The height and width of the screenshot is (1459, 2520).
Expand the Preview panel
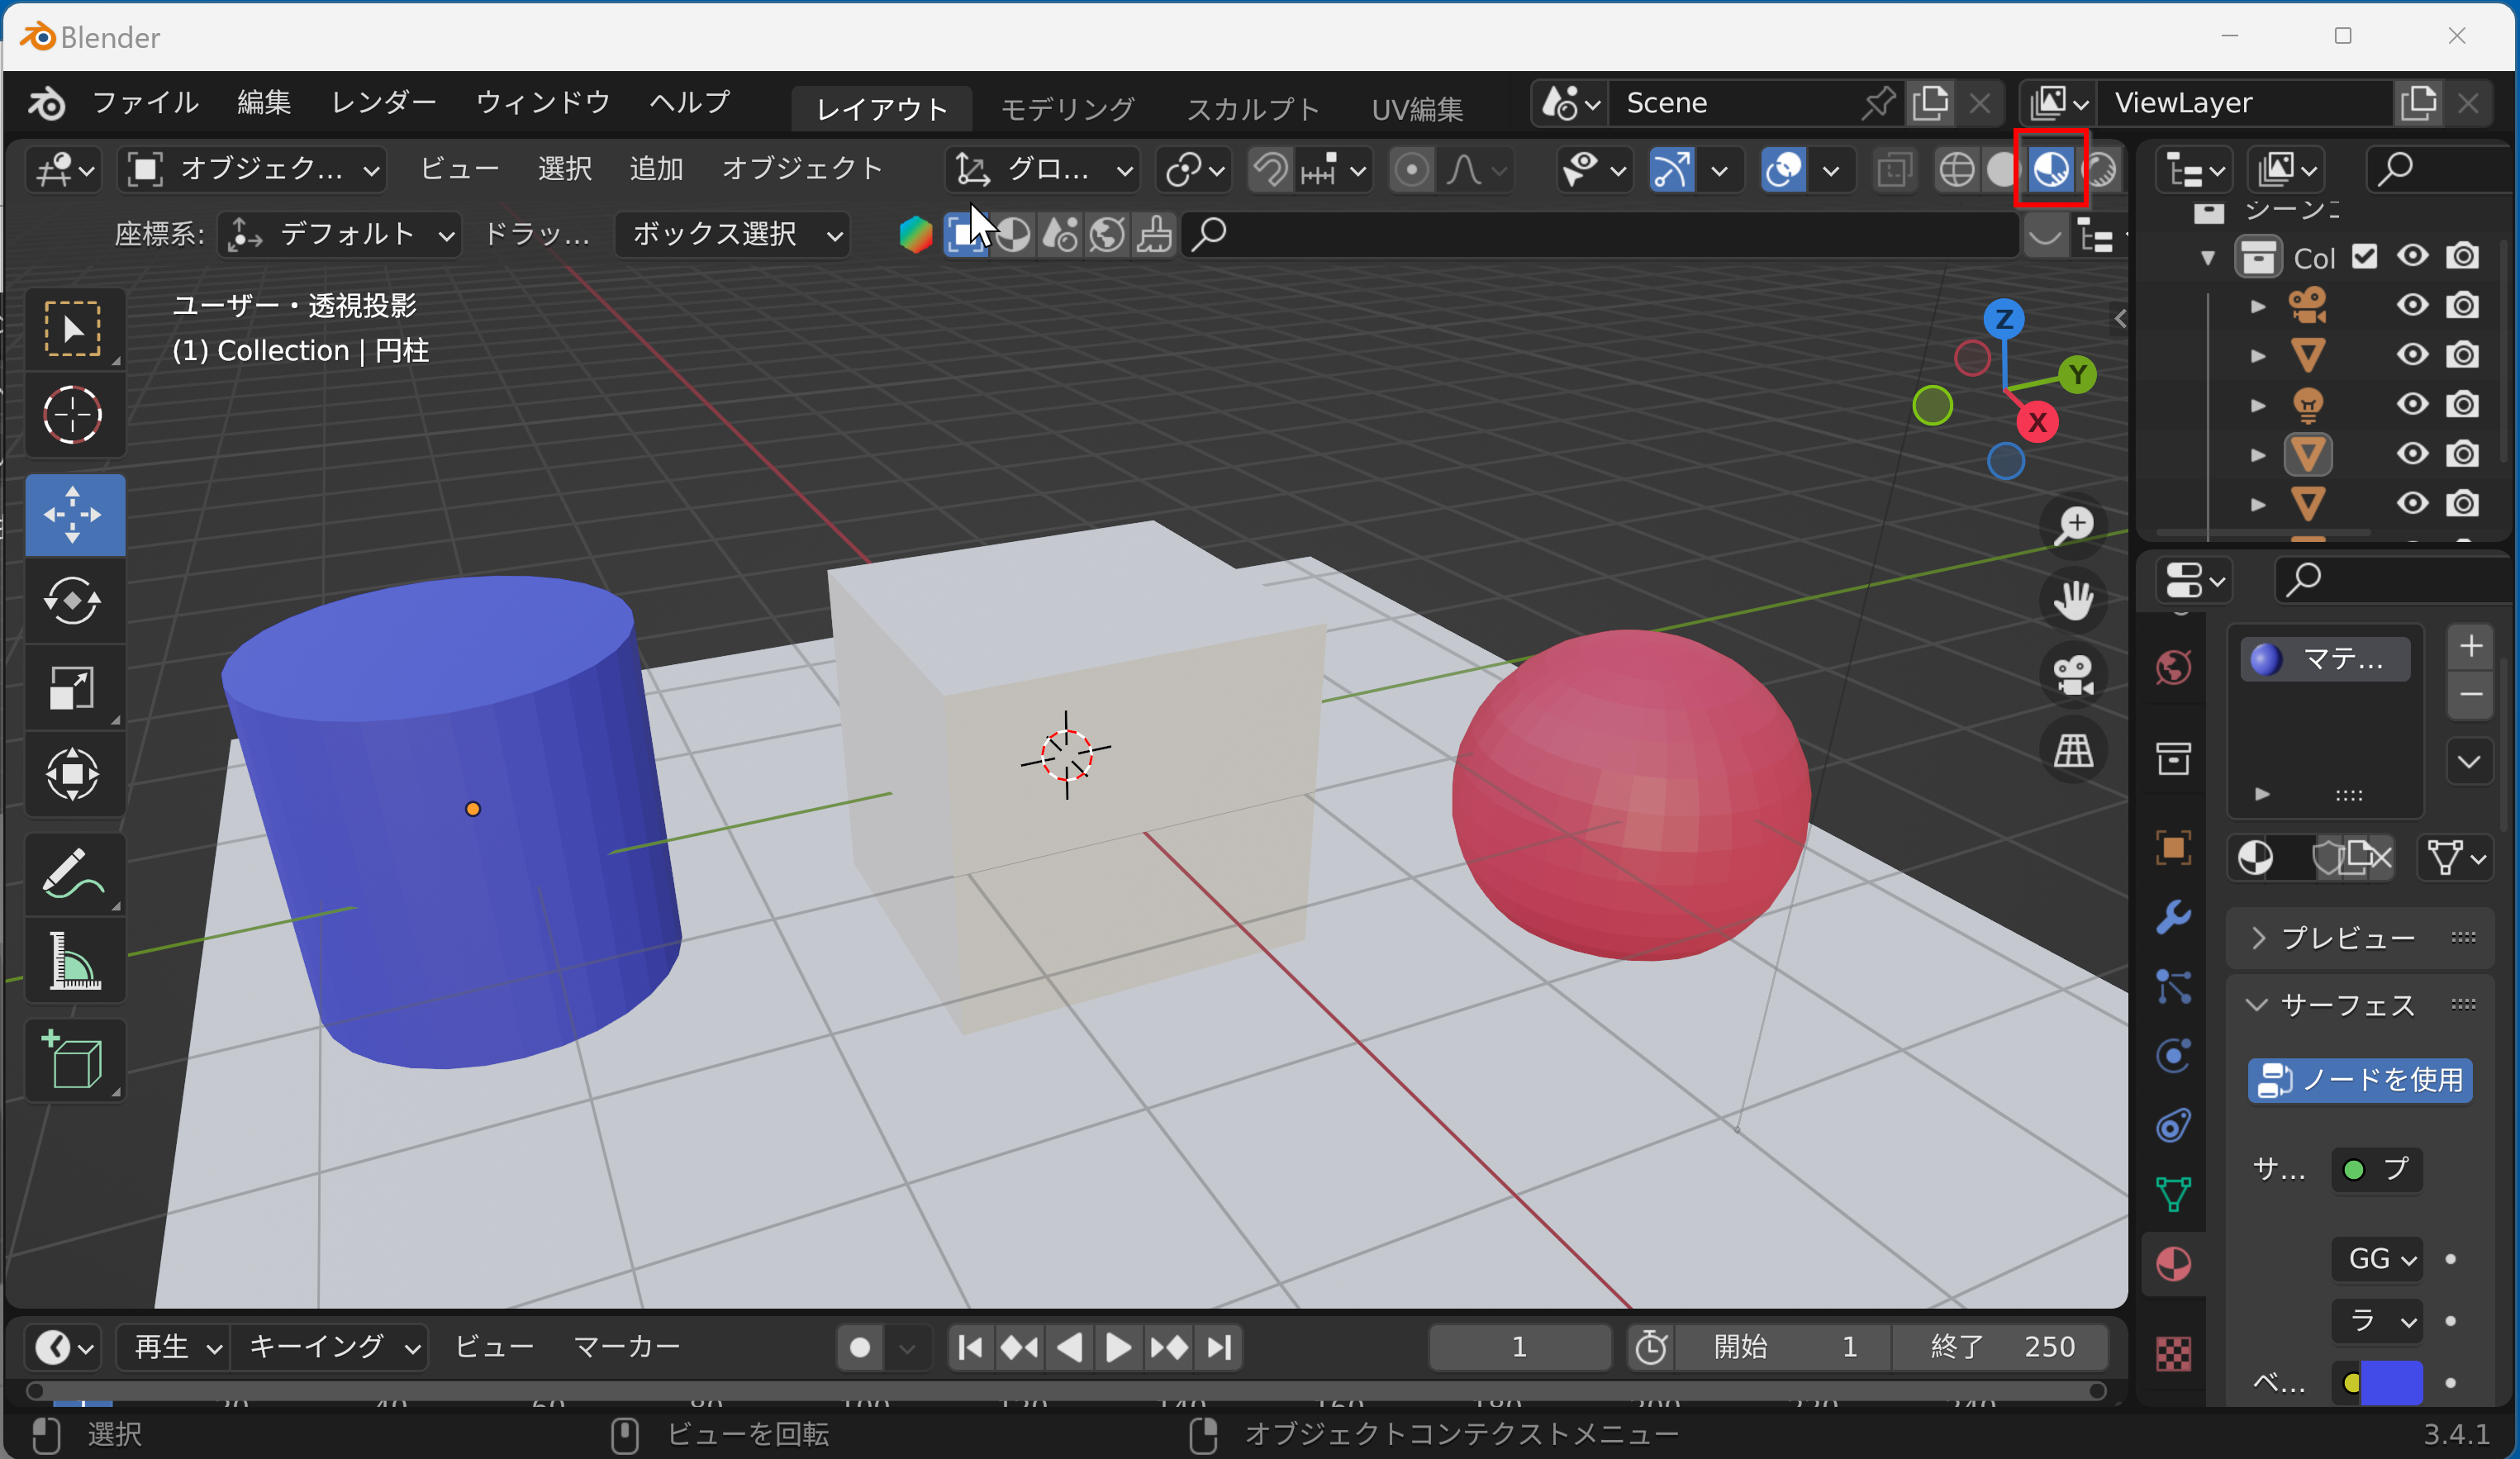[2347, 938]
